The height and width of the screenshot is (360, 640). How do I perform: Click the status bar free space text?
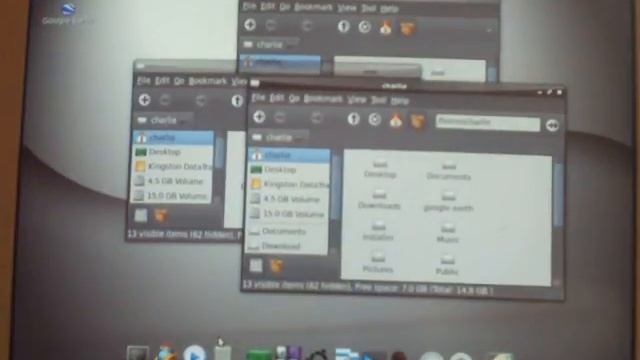click(x=424, y=289)
